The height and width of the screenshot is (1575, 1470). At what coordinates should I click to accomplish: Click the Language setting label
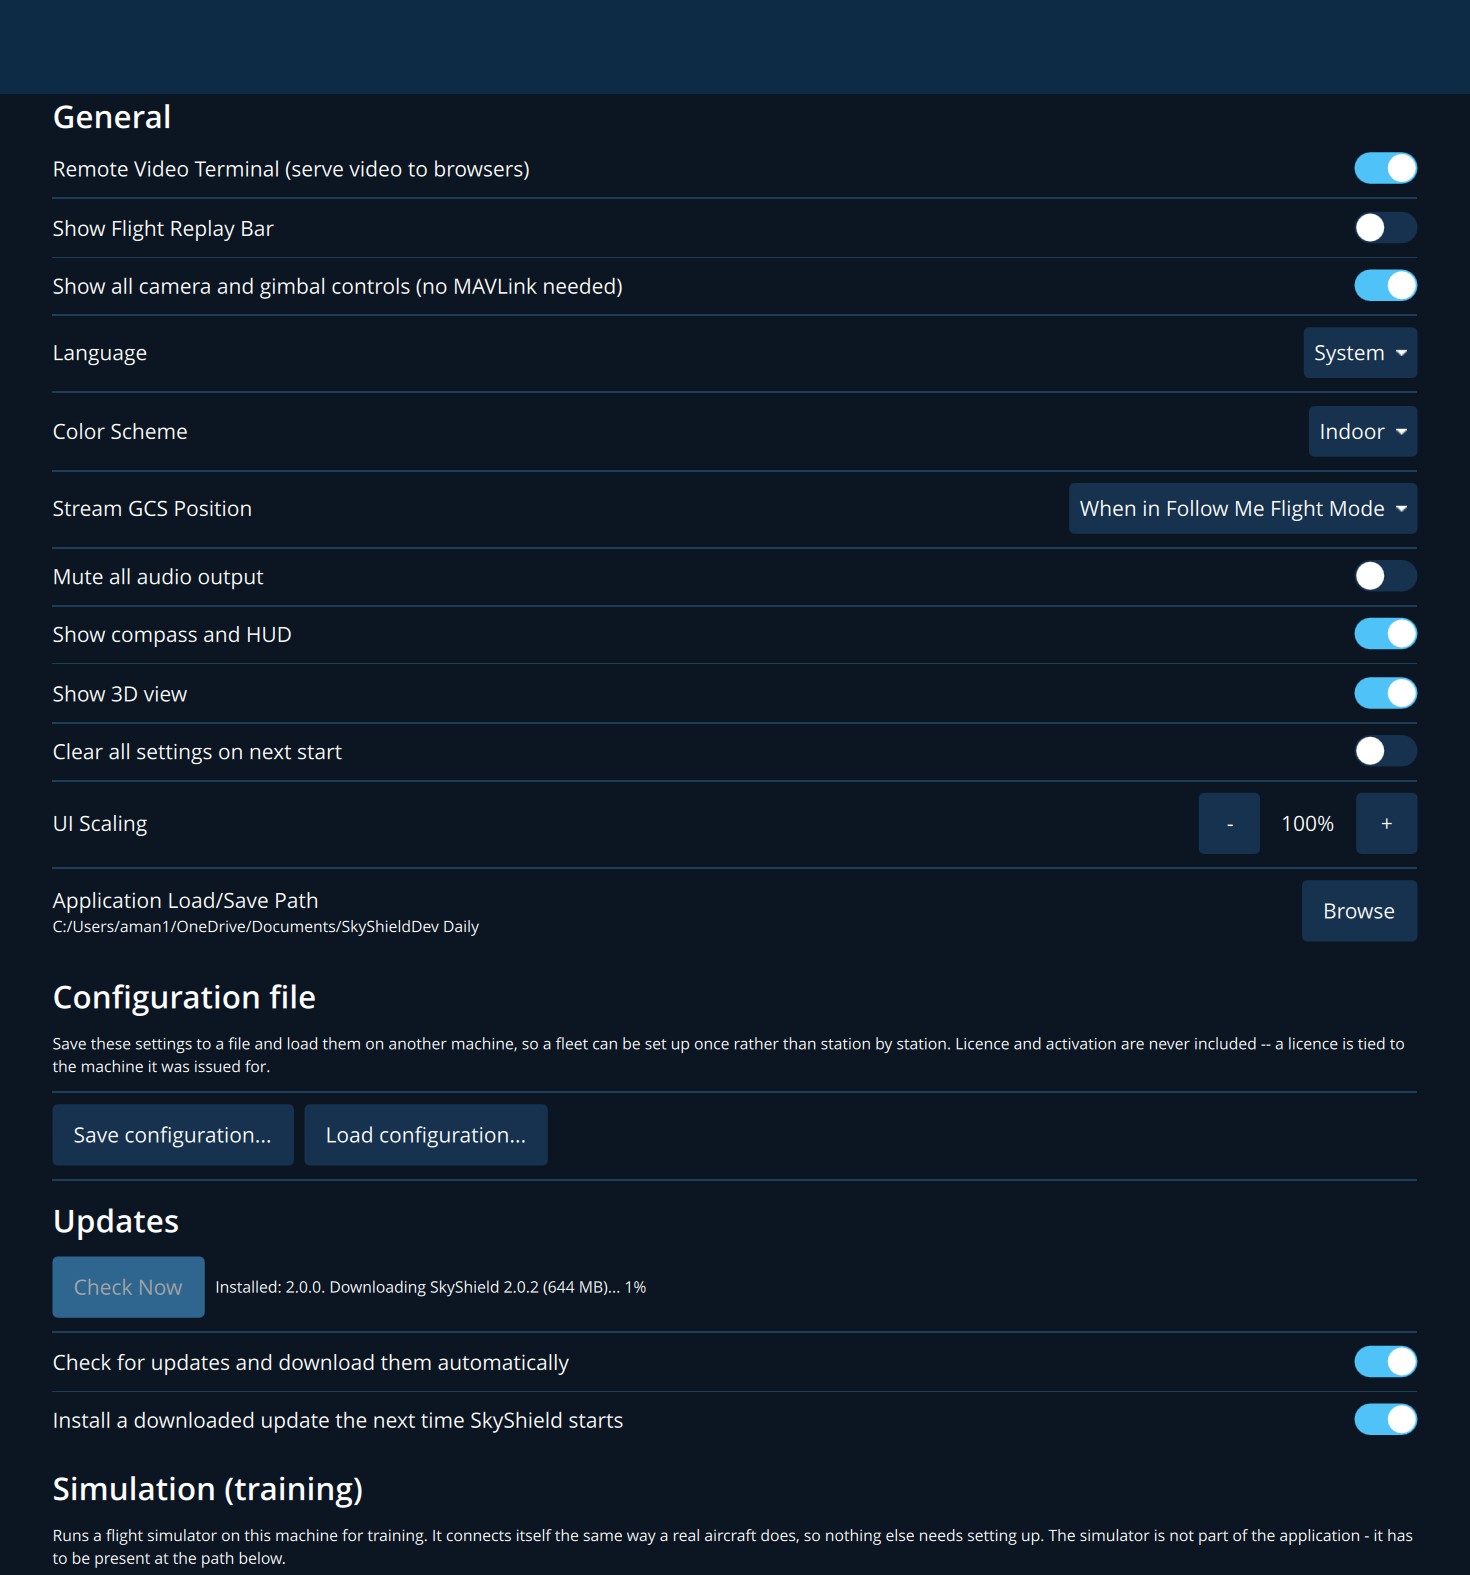tap(100, 353)
